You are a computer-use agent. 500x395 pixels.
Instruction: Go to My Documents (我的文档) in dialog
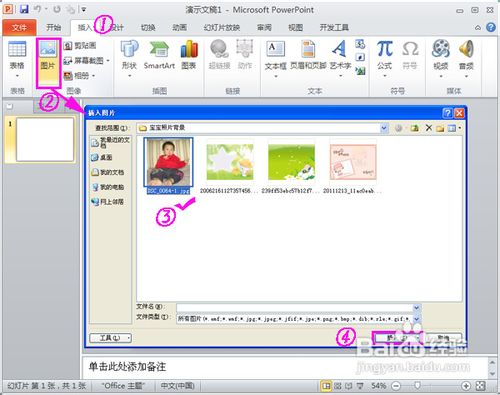[108, 172]
